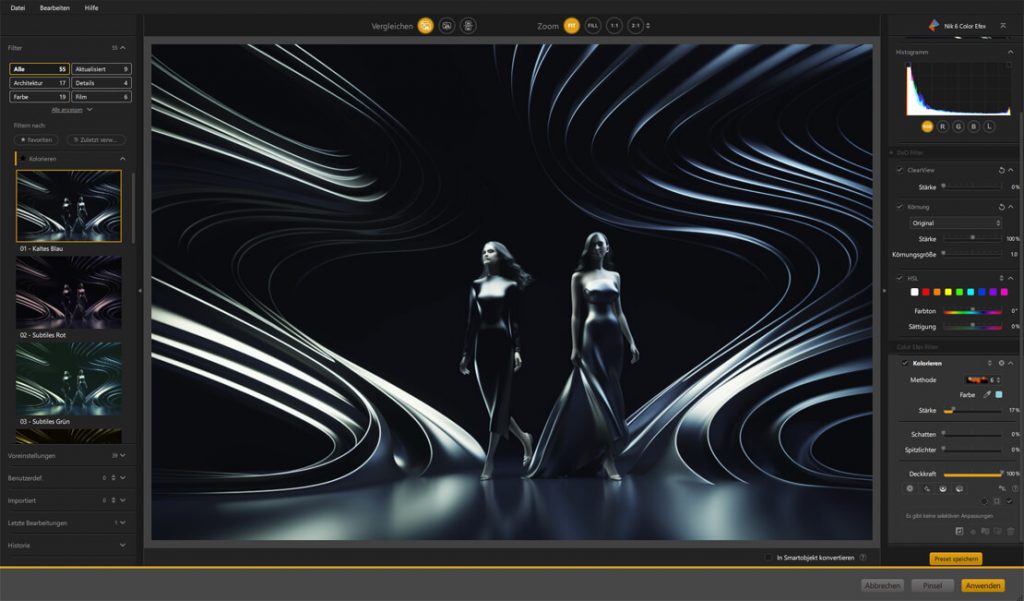Set zoom to 1:1
Screen dimensions: 1024x601
click(x=615, y=26)
